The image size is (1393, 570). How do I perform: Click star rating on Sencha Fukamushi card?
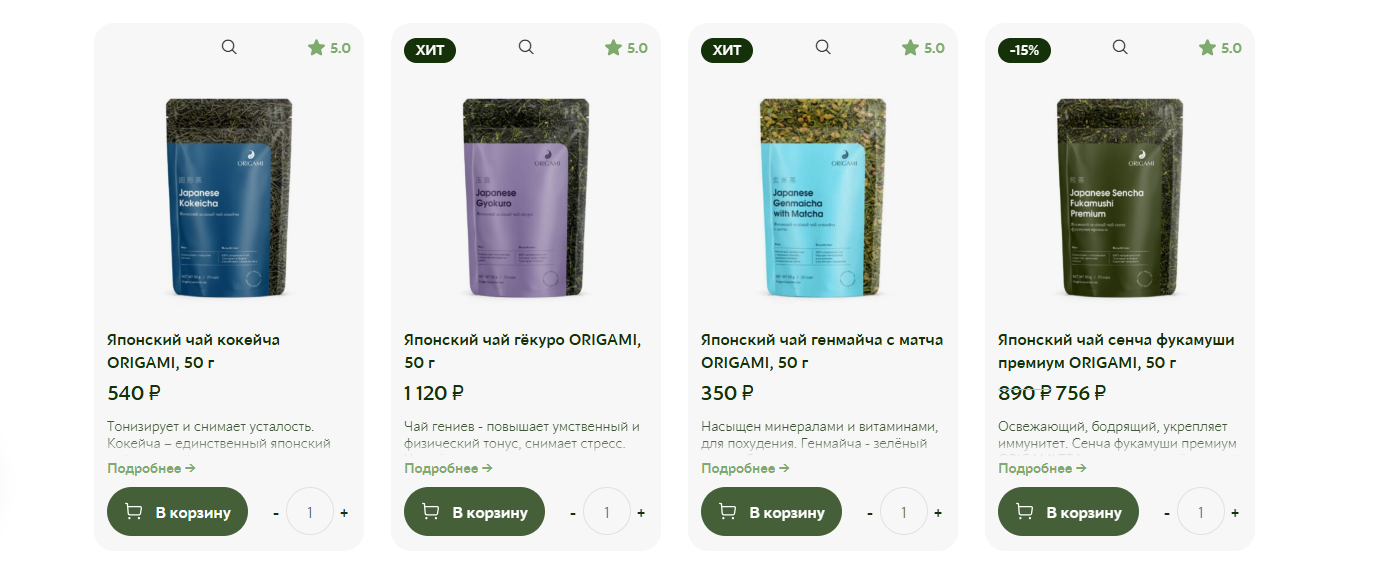1220,48
